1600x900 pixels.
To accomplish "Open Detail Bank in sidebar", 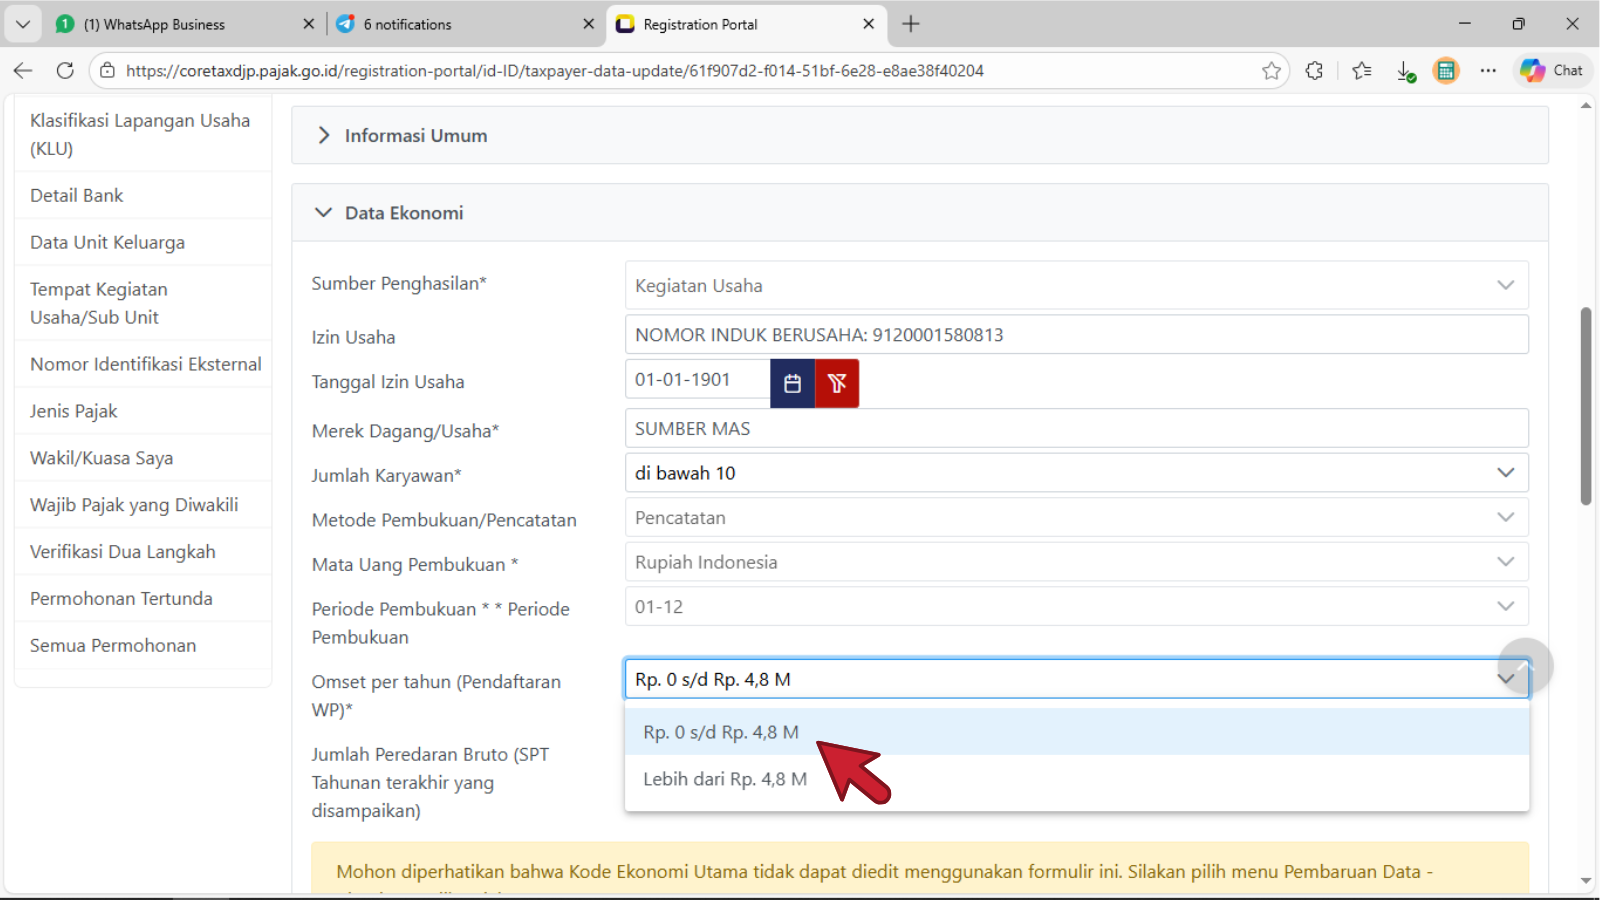I will (77, 196).
